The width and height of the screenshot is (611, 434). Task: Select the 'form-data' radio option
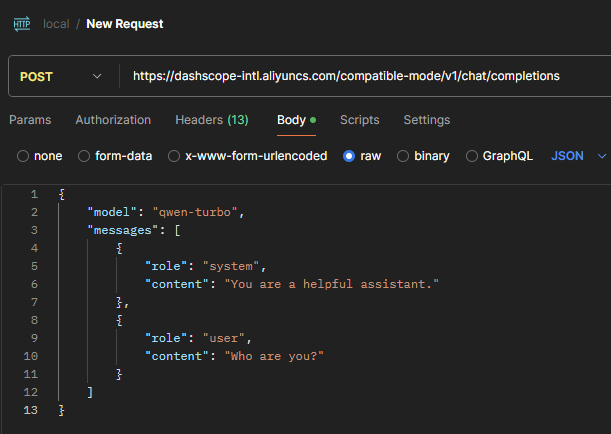click(x=84, y=156)
